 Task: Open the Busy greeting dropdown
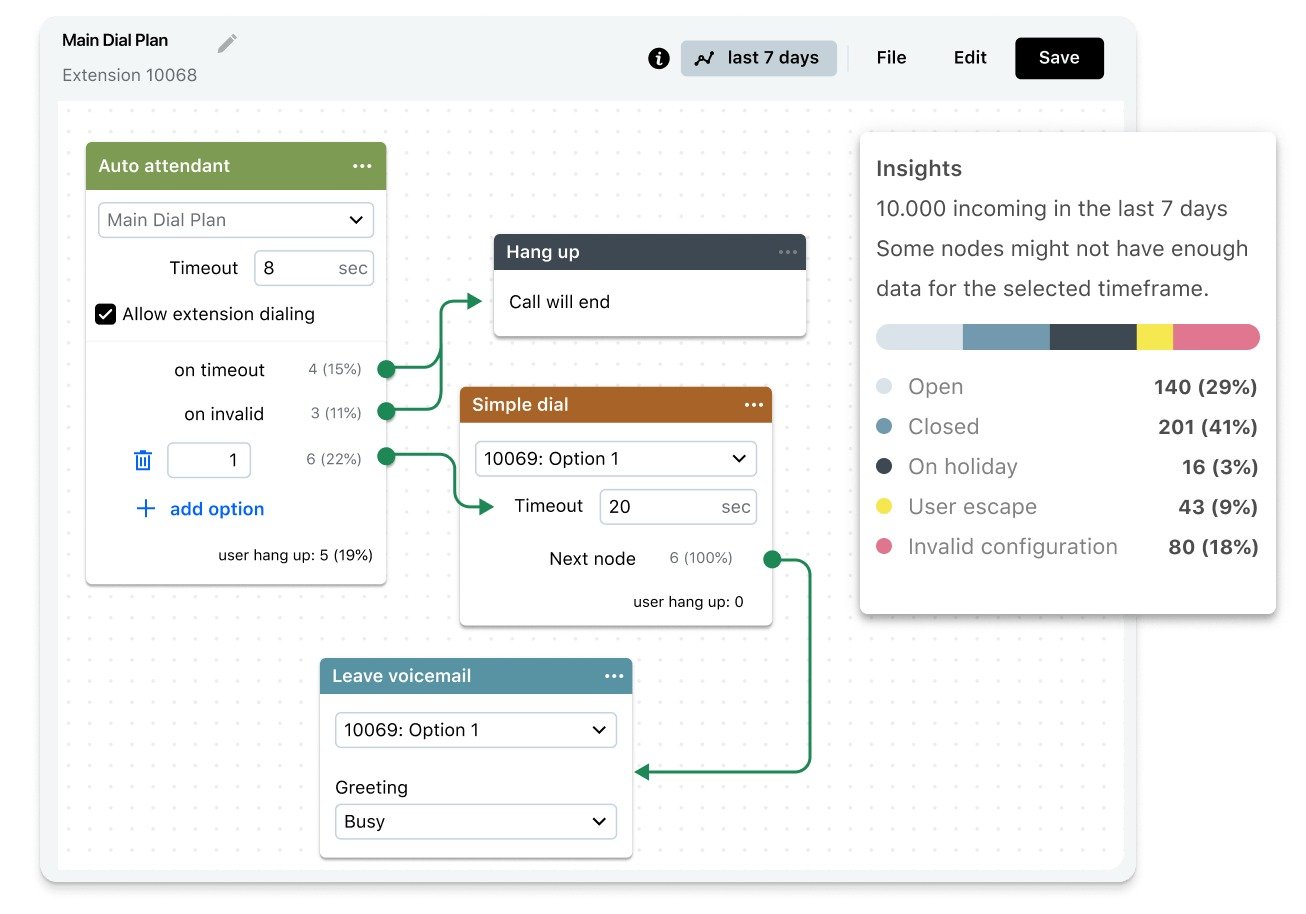[475, 821]
